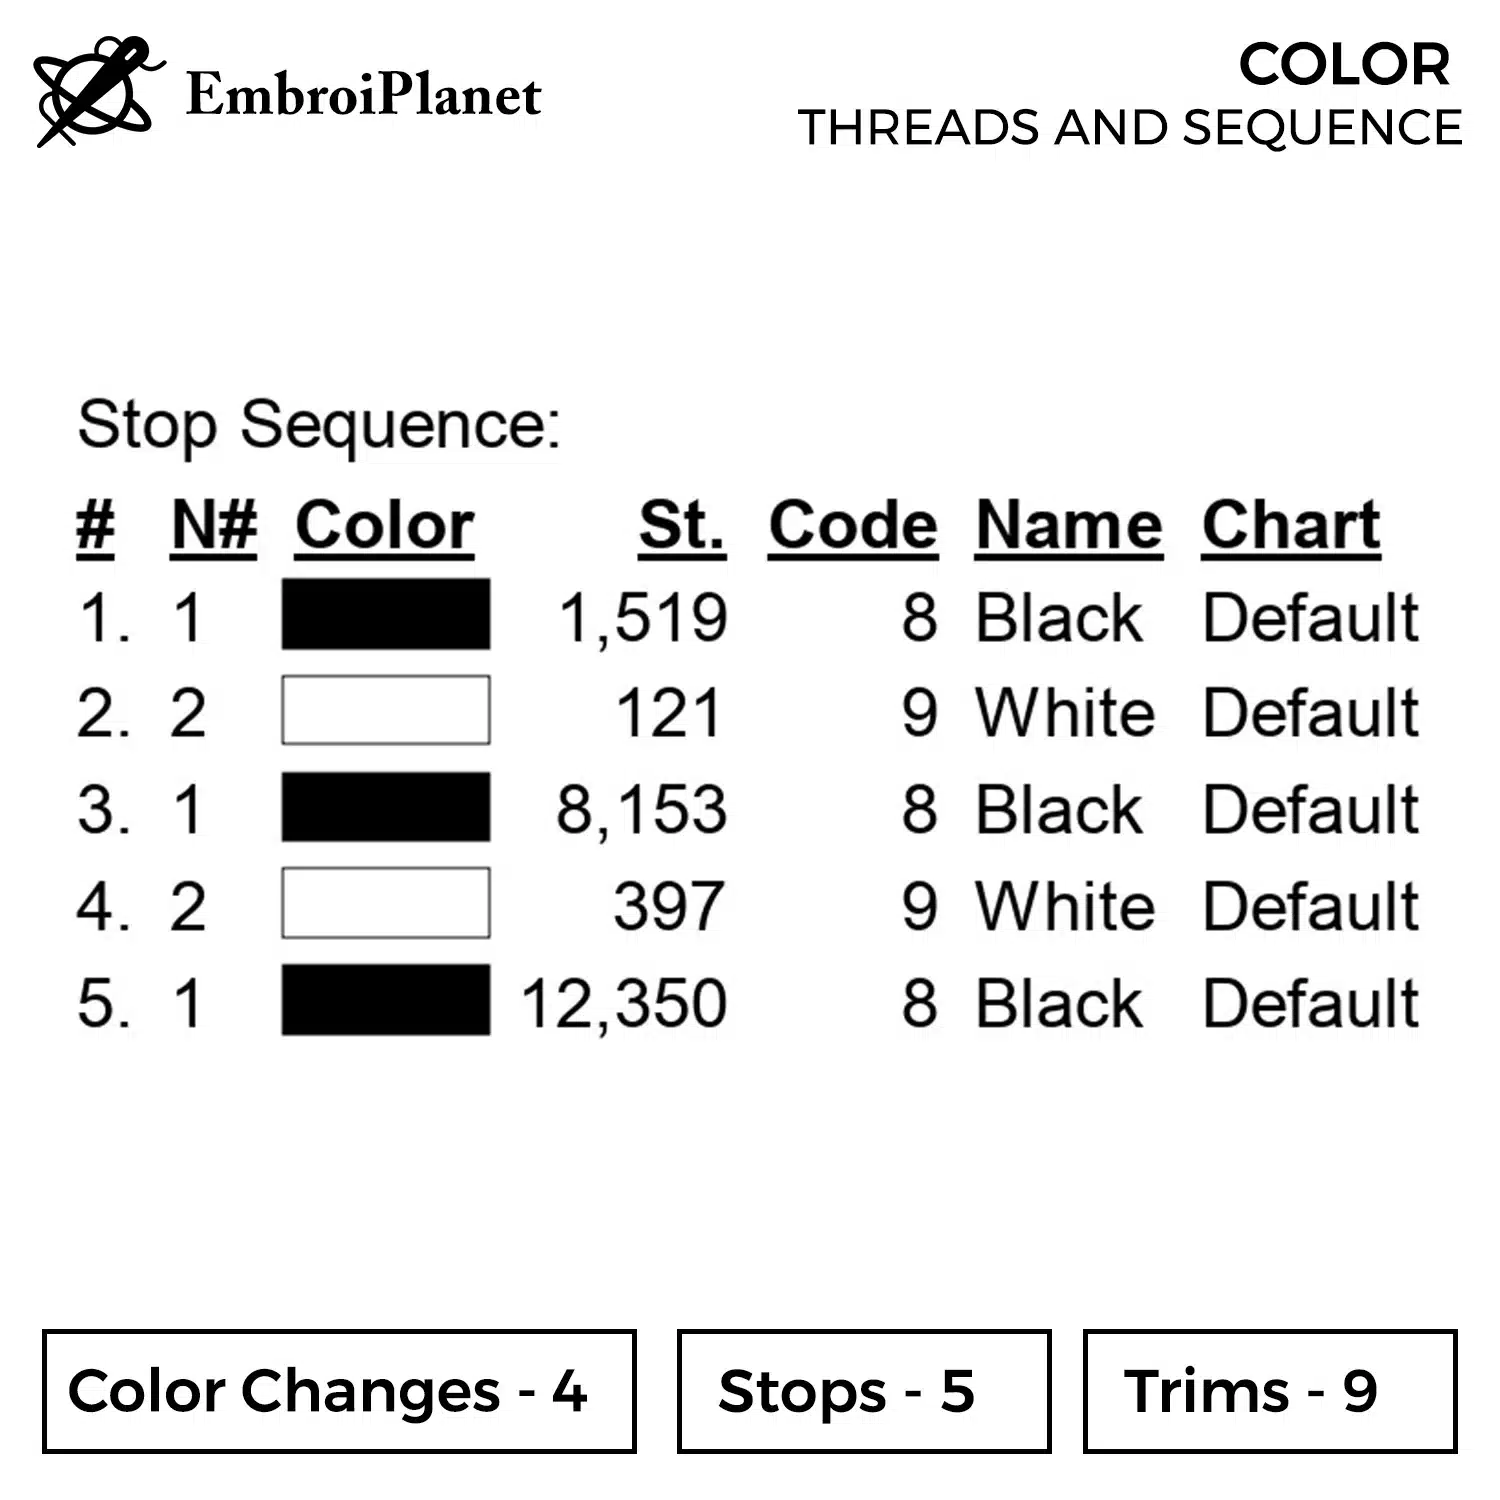
Task: Click the Stop Sequence heading
Action: point(319,425)
